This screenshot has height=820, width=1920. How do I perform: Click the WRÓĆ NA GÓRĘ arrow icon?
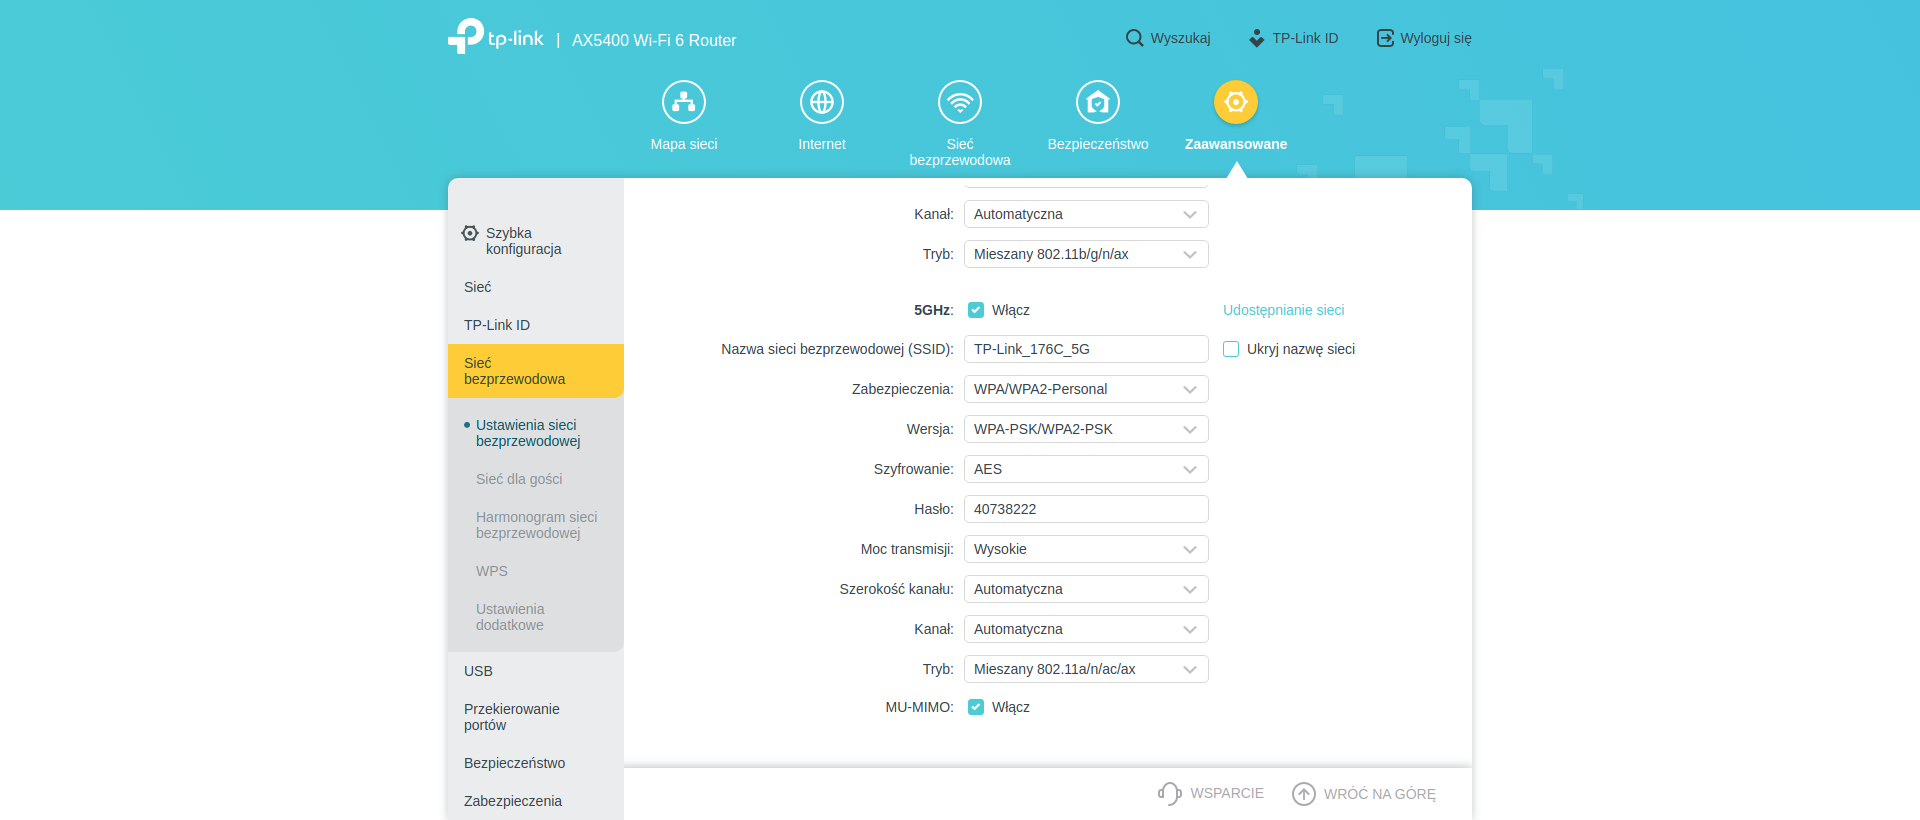1304,793
